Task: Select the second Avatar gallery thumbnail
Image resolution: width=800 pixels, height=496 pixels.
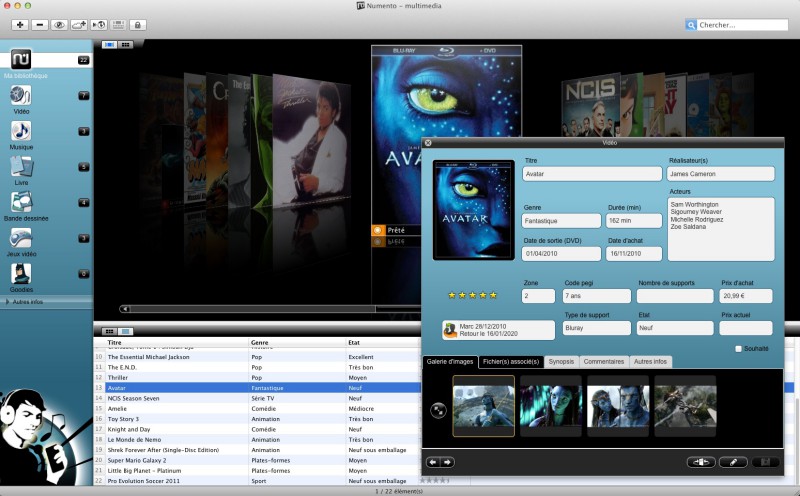Action: (551, 406)
